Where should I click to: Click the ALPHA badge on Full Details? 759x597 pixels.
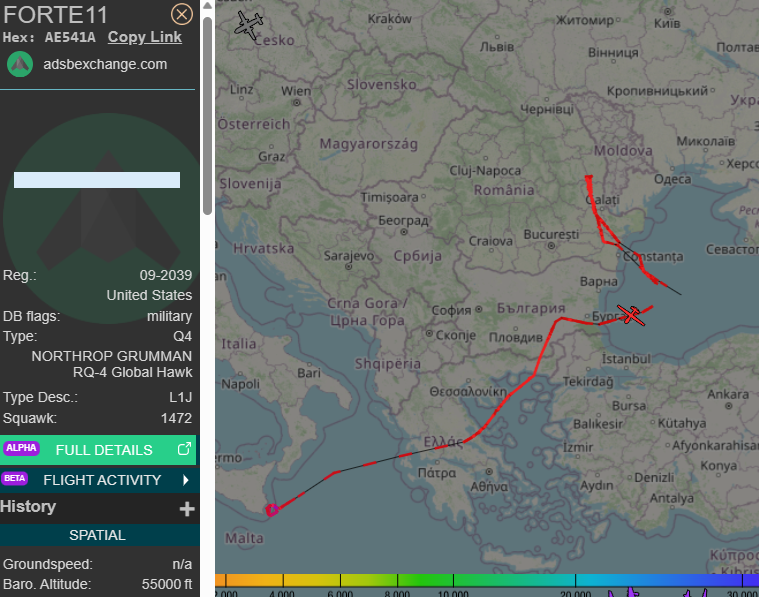21,448
